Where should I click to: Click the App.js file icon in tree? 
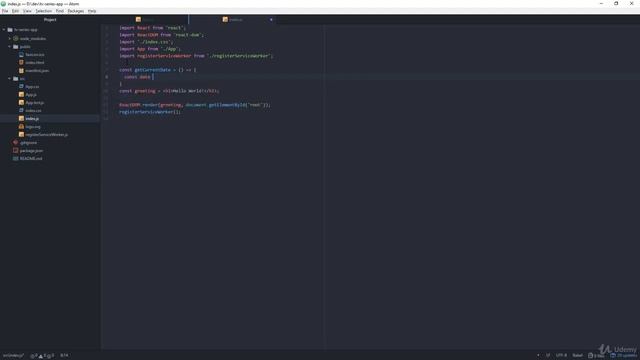21,94
